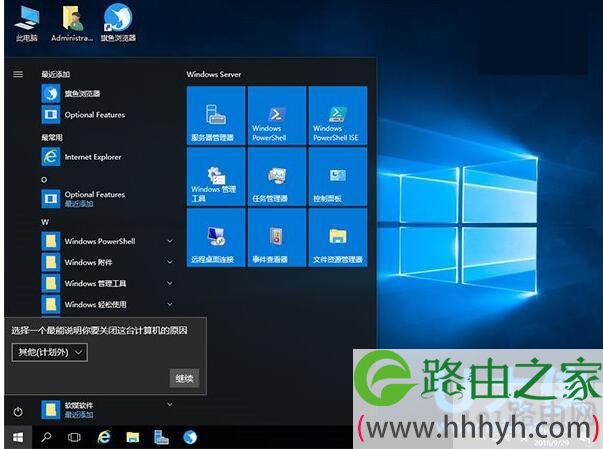Open the shutdown reason dropdown 其他(计划外)

[x=50, y=352]
